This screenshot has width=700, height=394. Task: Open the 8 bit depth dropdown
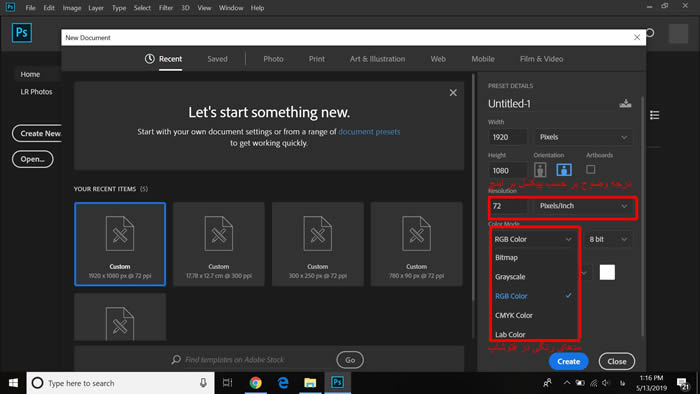608,239
